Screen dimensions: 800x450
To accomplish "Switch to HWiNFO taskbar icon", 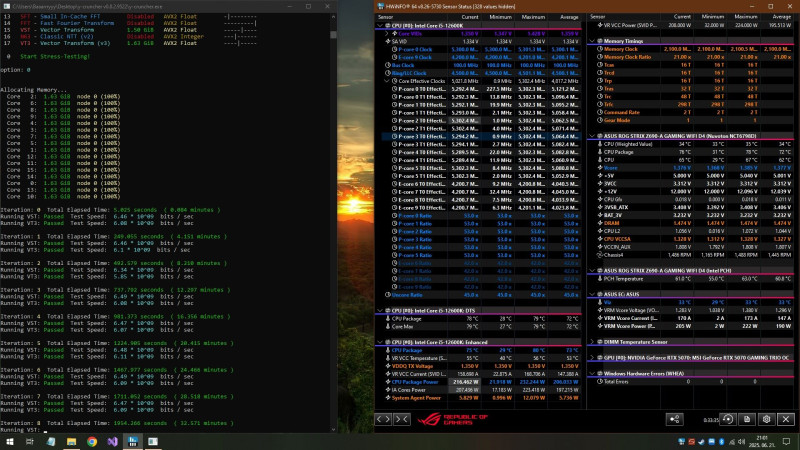I will click(x=133, y=441).
